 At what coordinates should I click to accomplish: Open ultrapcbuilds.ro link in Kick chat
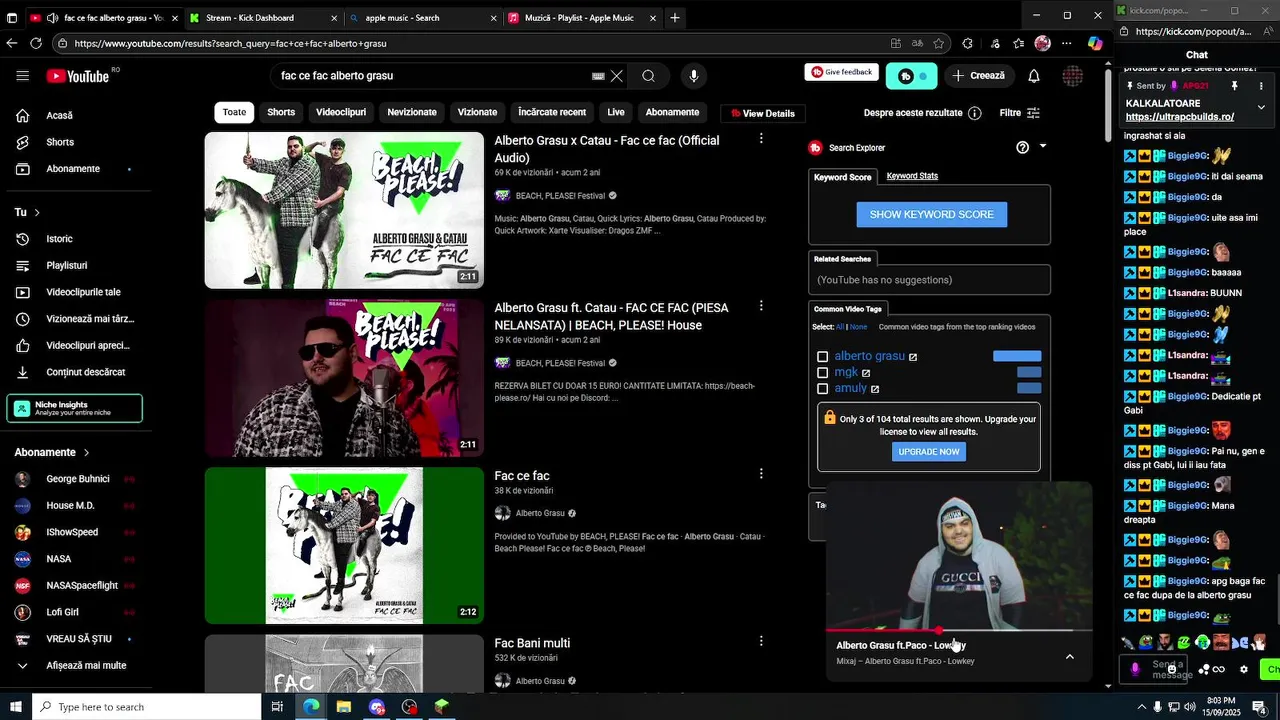[x=1180, y=117]
